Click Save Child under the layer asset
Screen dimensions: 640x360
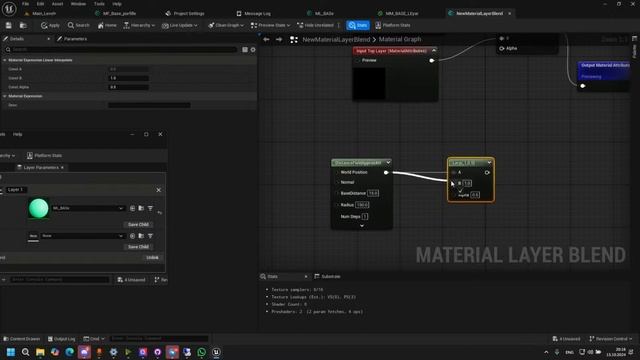138,224
